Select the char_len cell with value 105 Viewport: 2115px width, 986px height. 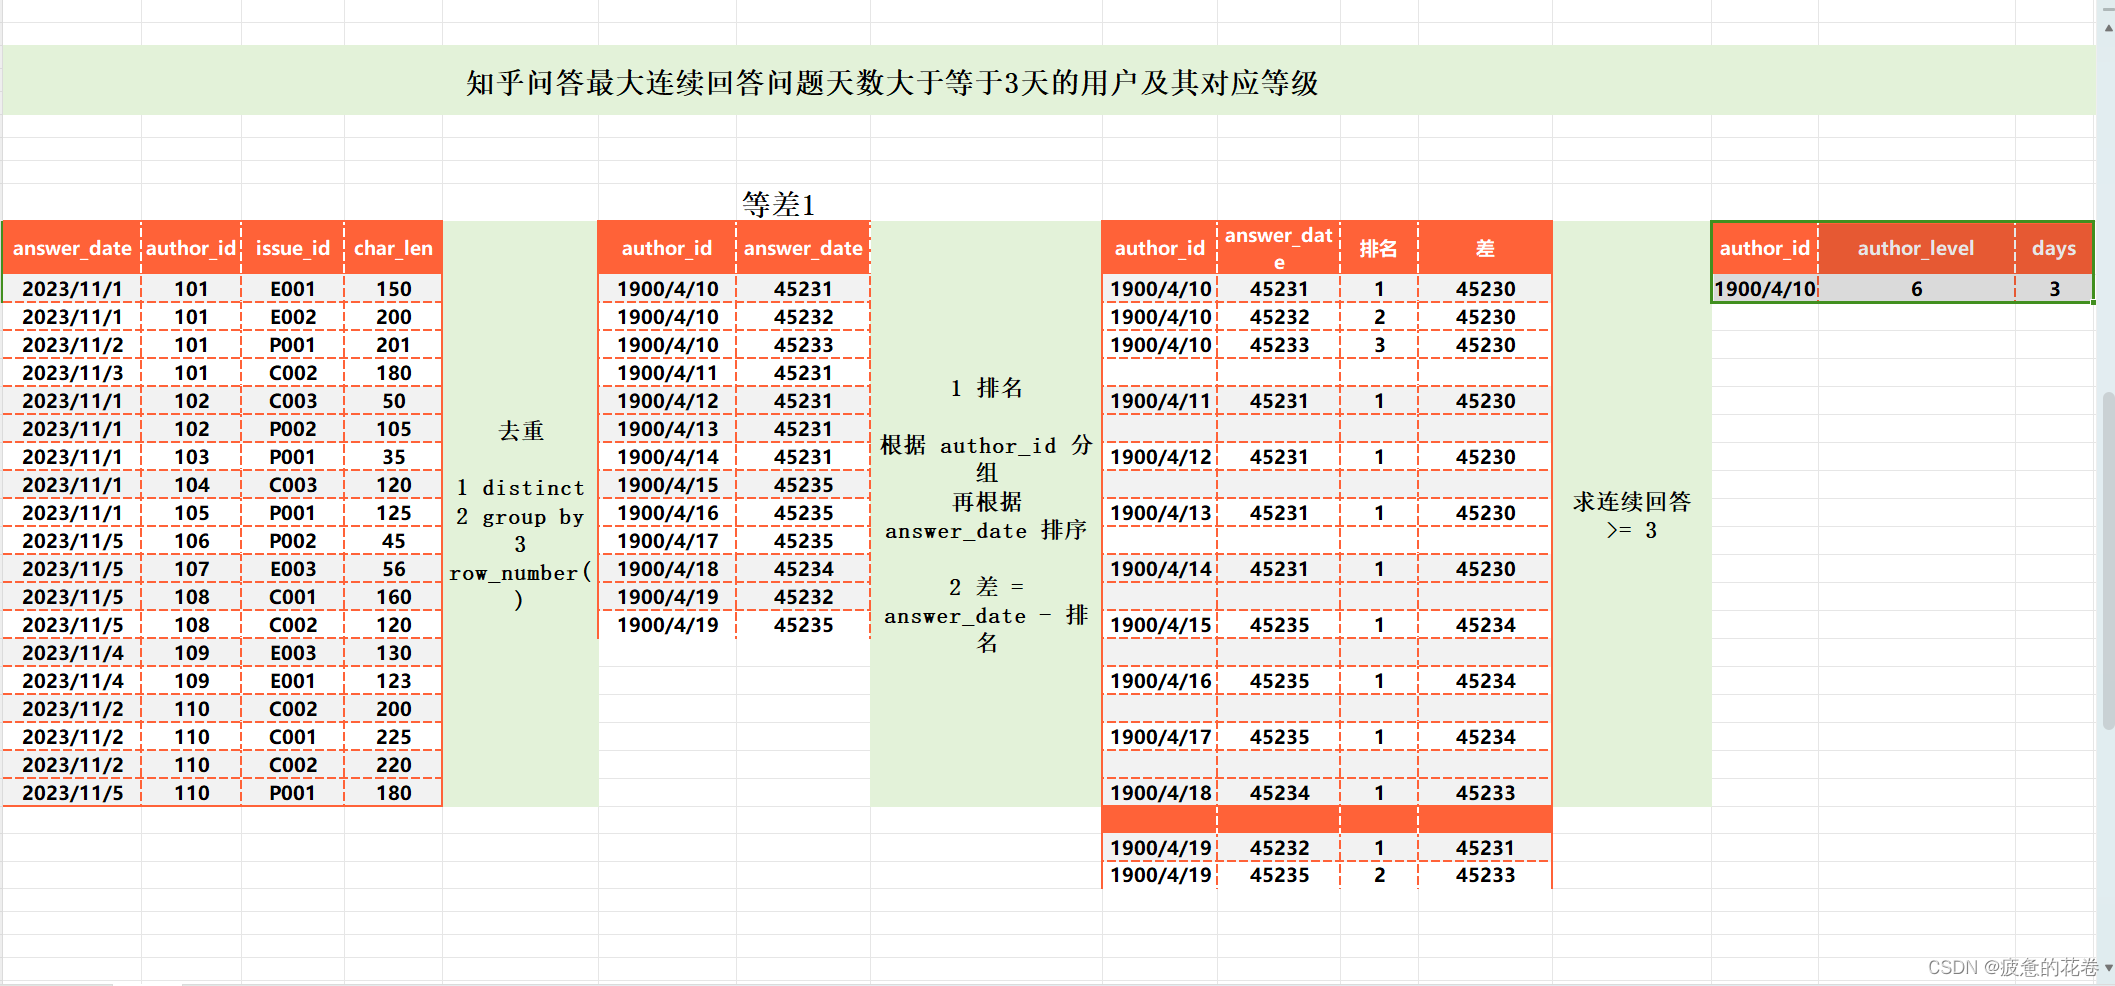(x=393, y=429)
